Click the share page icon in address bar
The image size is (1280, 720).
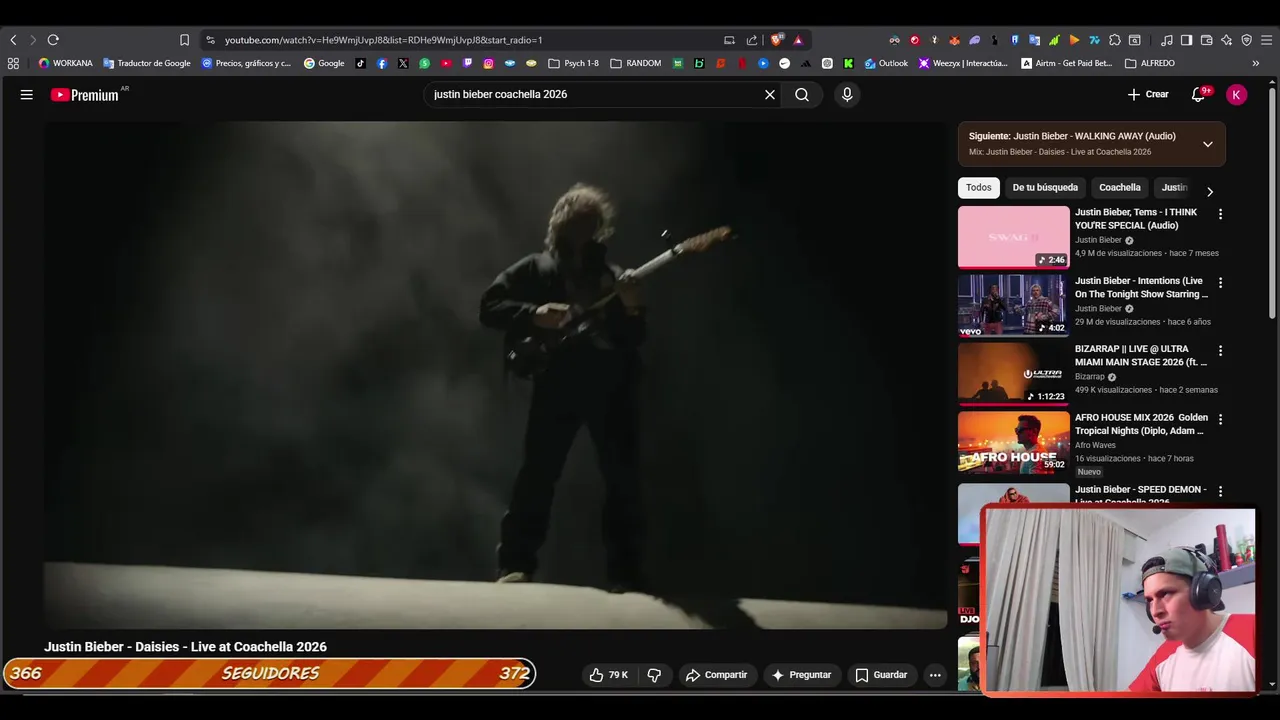coord(752,40)
